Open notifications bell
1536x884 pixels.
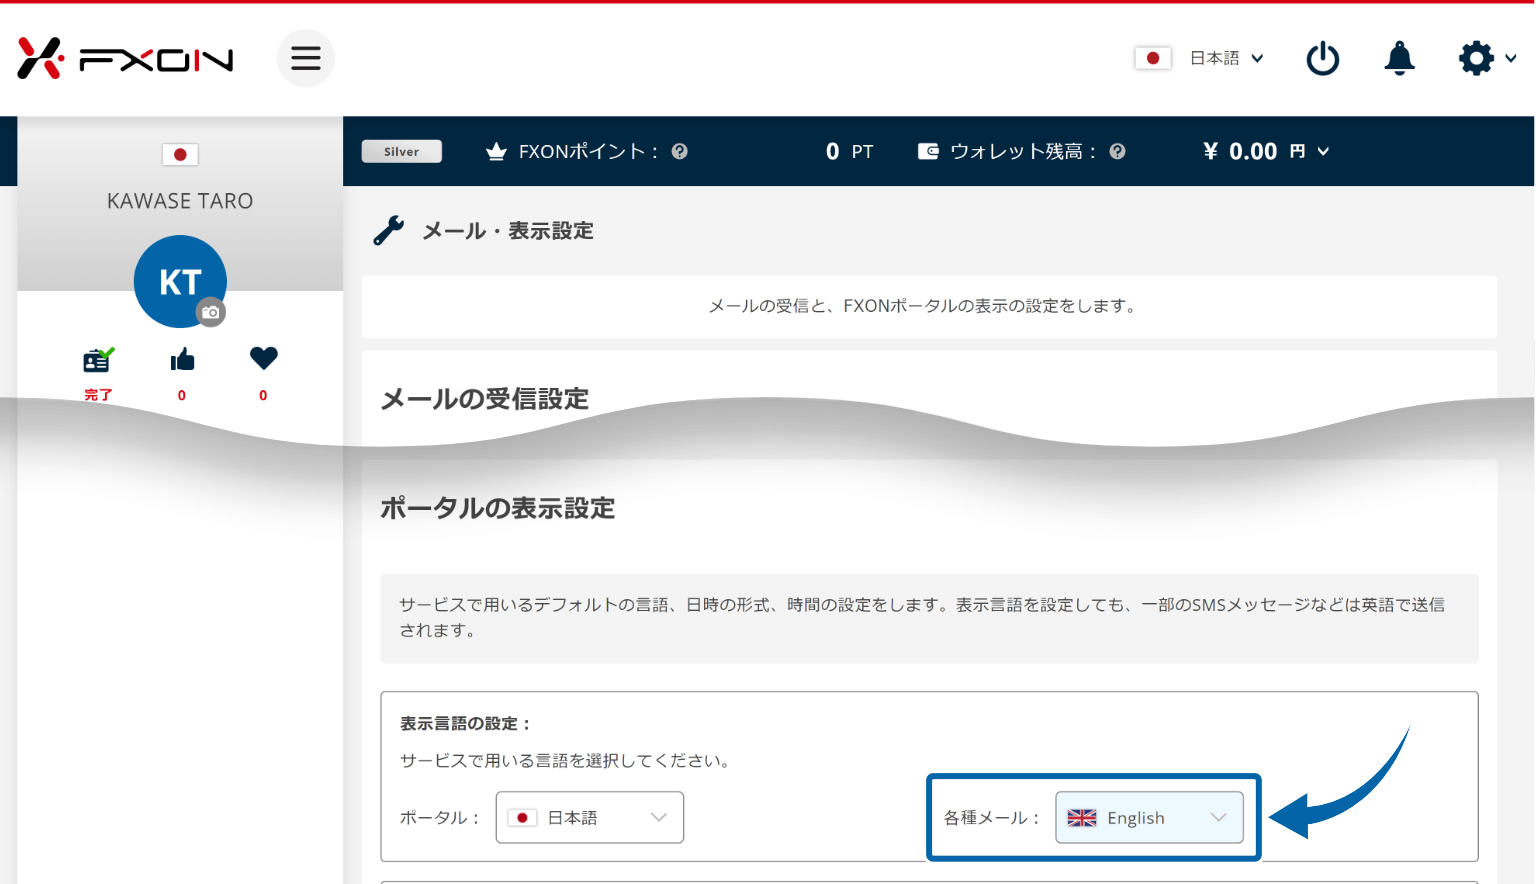click(x=1399, y=58)
